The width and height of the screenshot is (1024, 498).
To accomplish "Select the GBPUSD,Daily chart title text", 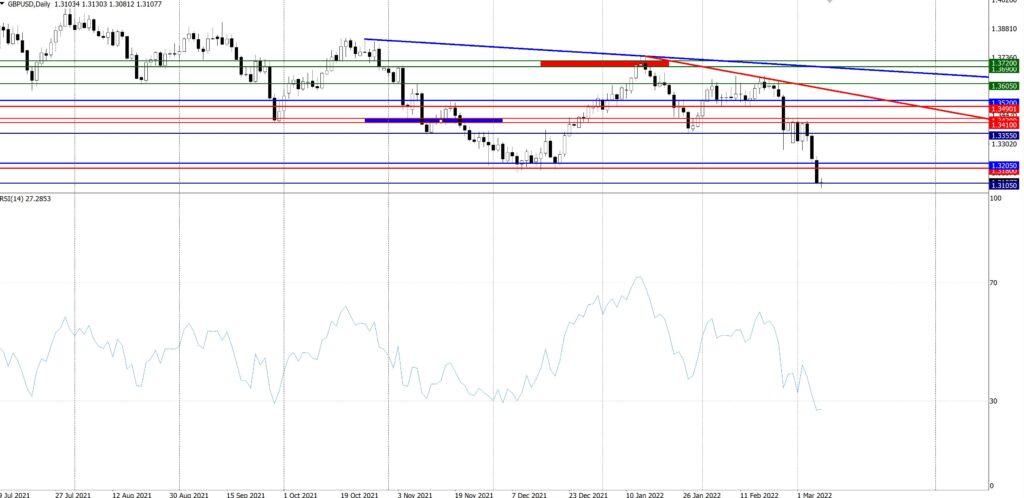I will click(x=30, y=5).
